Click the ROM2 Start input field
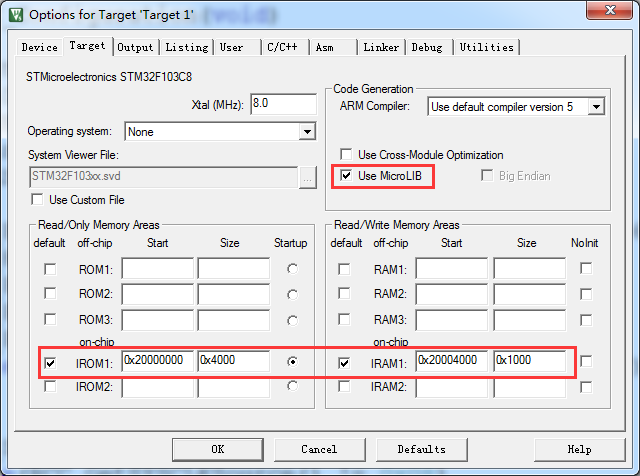Image resolution: width=640 pixels, height=476 pixels. (158, 294)
